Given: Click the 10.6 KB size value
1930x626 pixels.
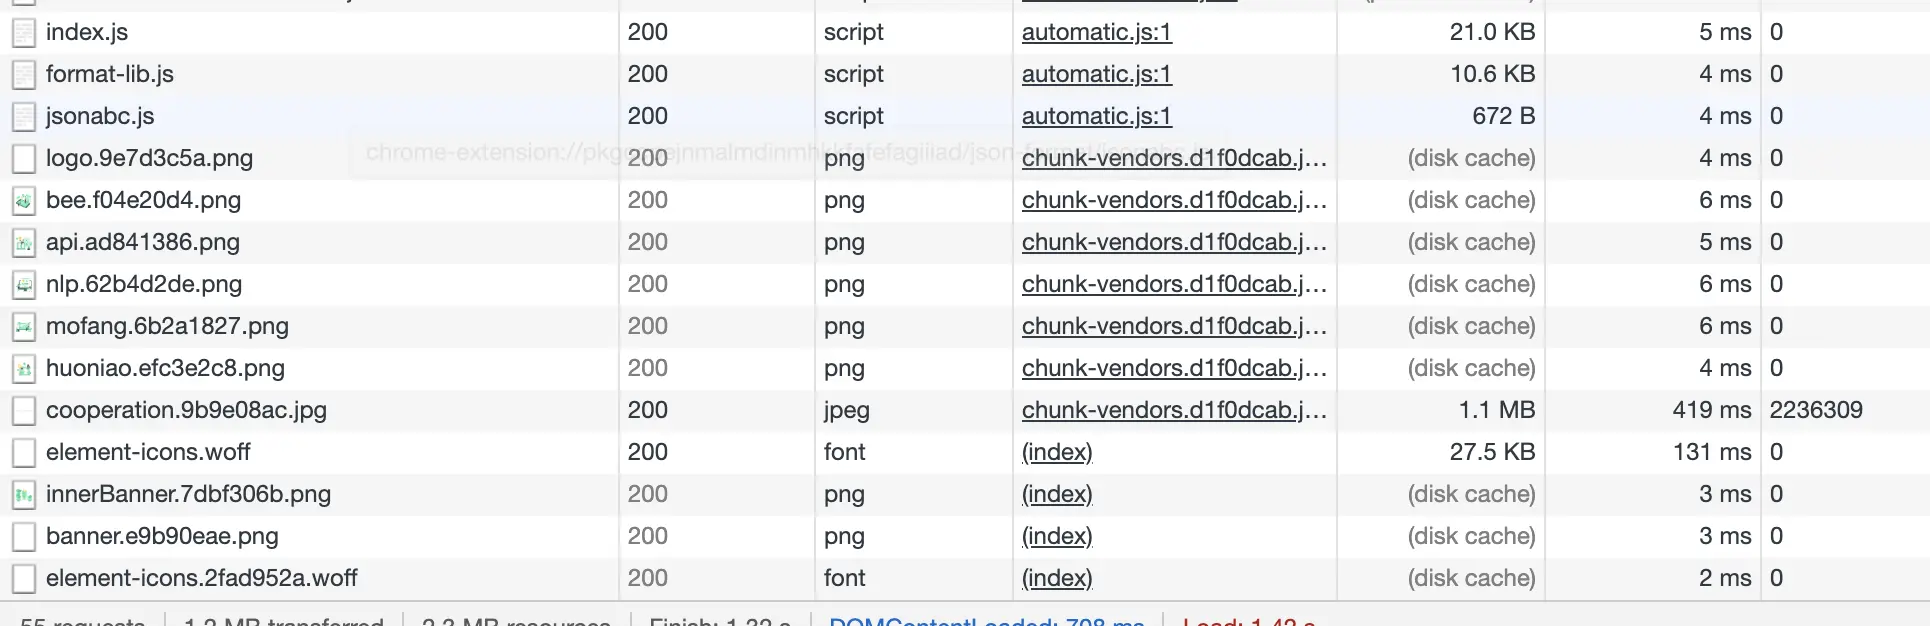Looking at the screenshot, I should point(1492,74).
